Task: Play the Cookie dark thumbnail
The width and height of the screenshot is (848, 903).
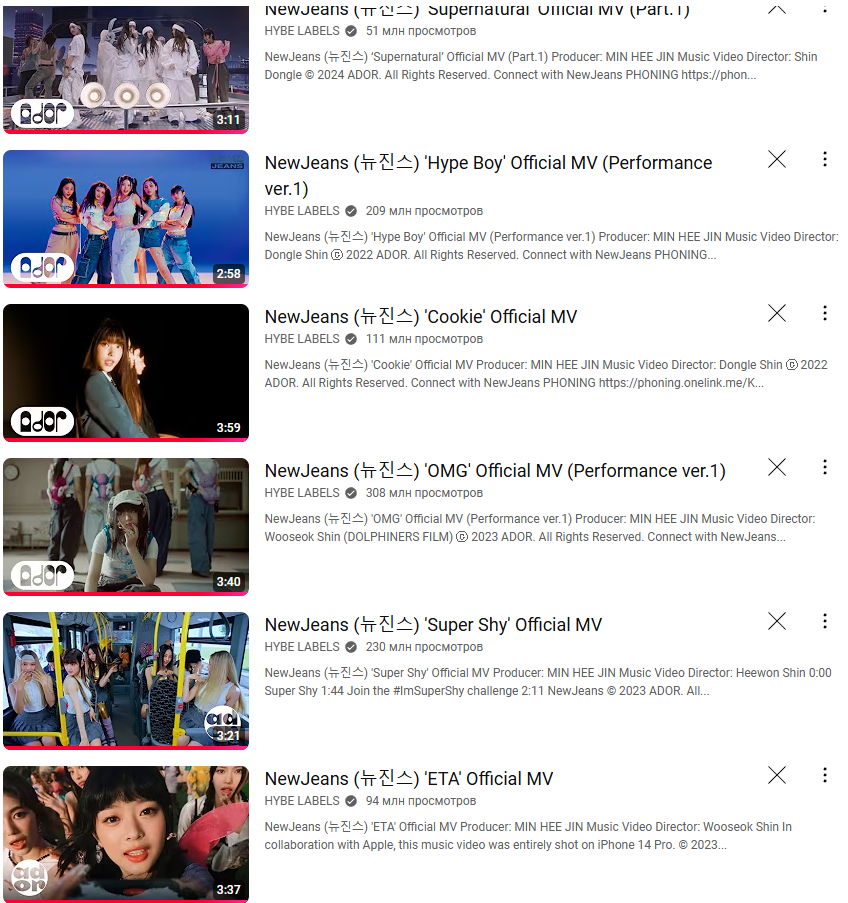Action: click(x=126, y=373)
